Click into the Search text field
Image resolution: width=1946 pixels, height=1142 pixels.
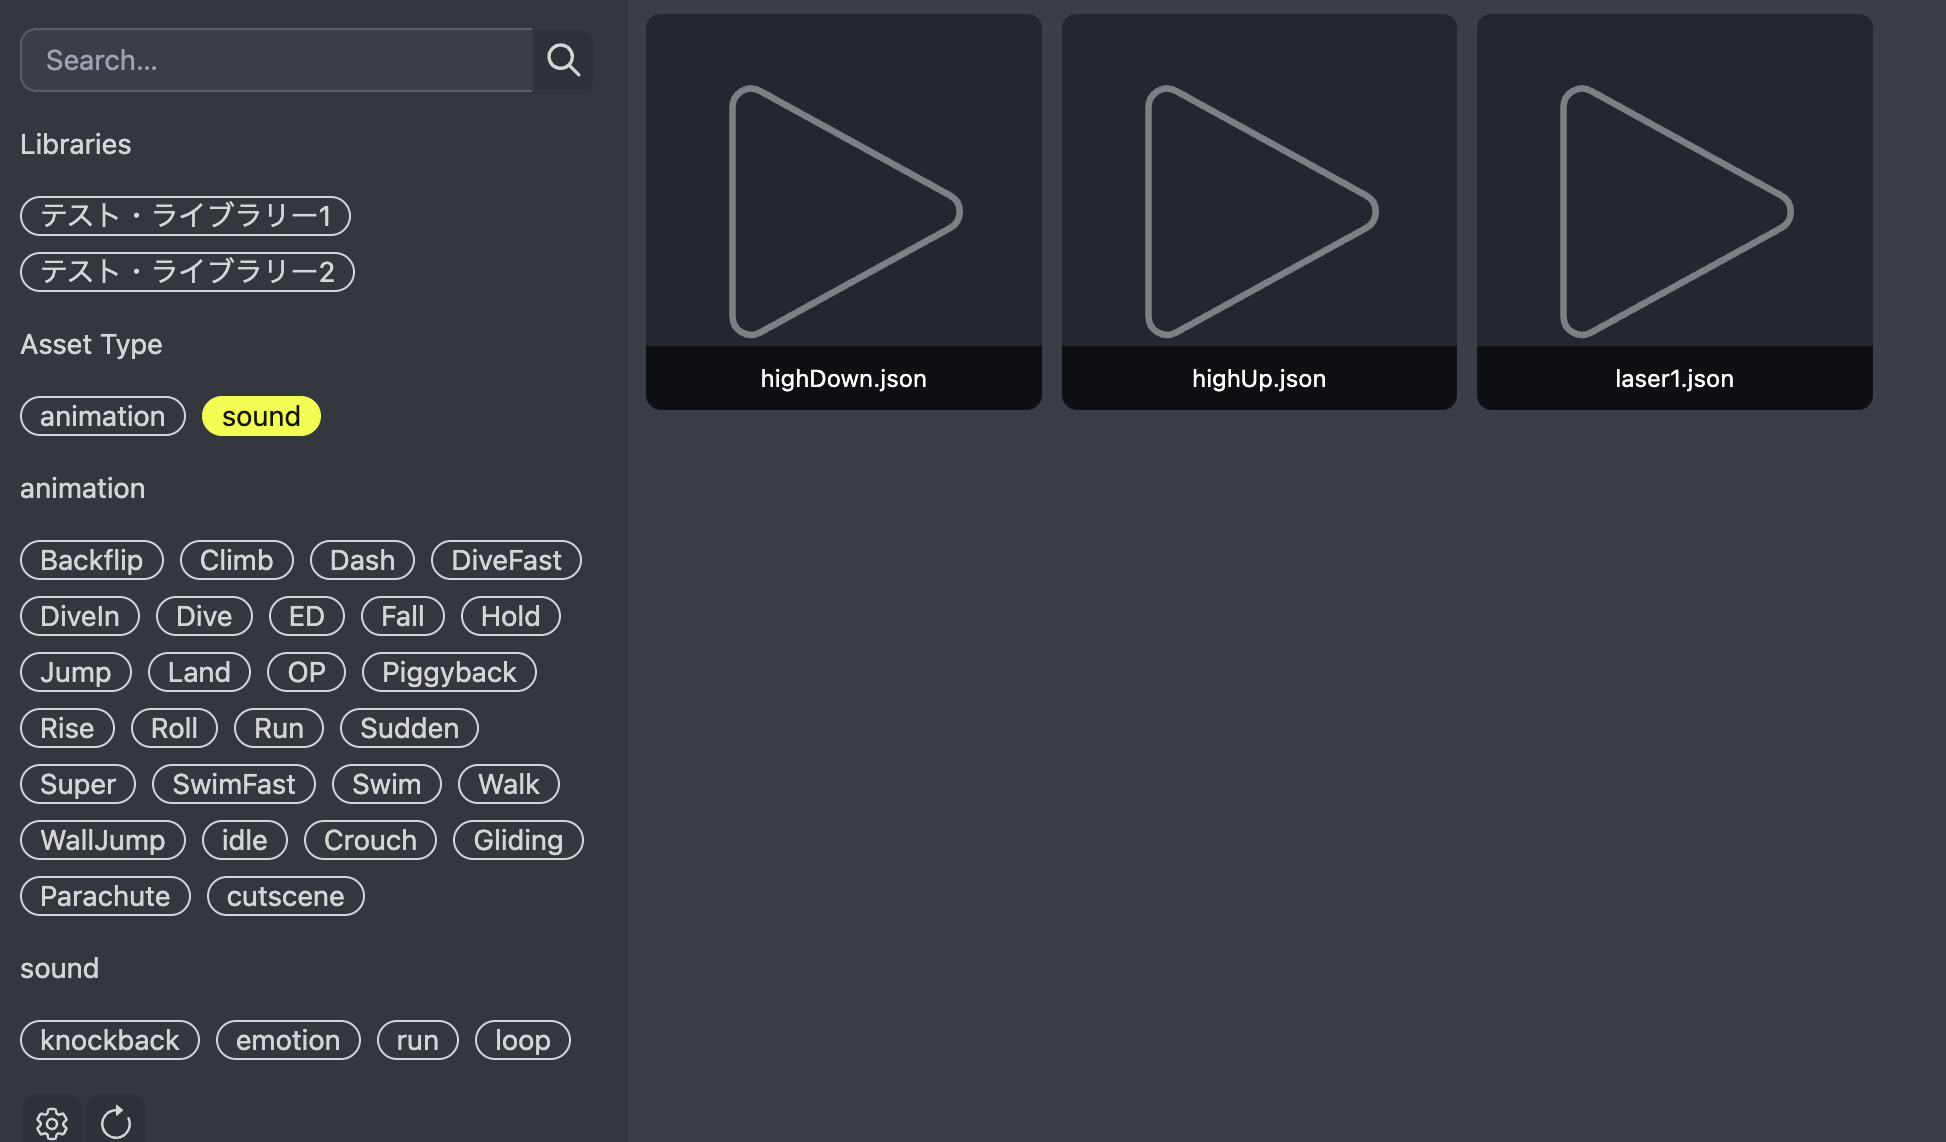(x=276, y=60)
